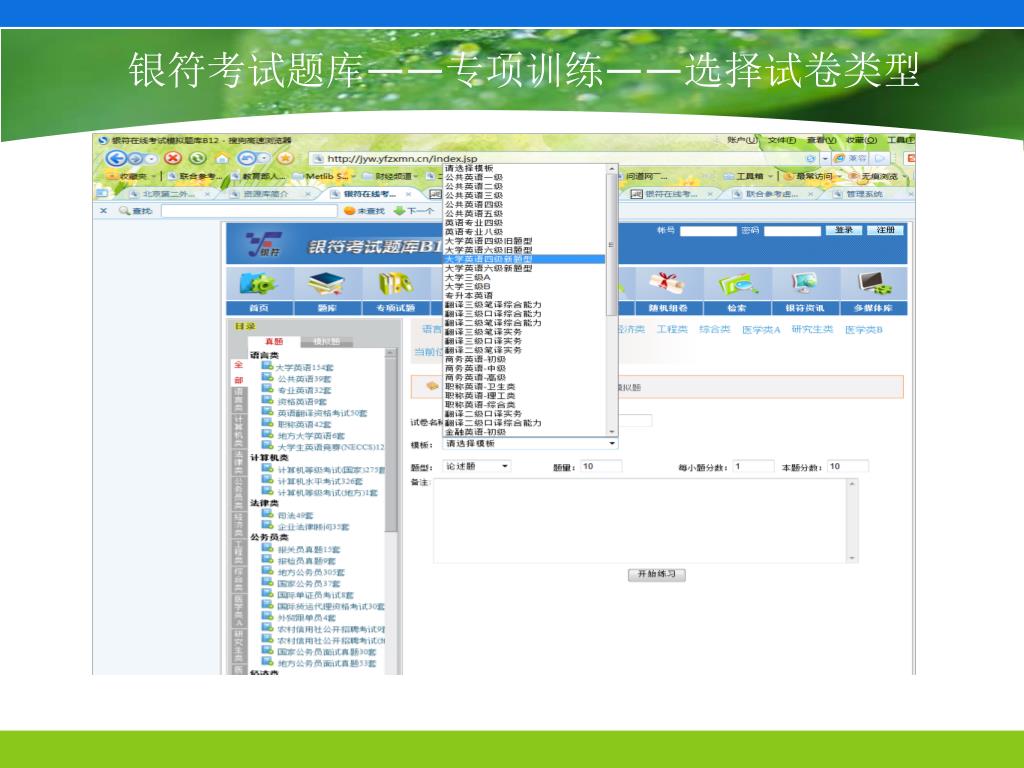
Task: Click the browser Back arrow button
Action: tap(116, 158)
